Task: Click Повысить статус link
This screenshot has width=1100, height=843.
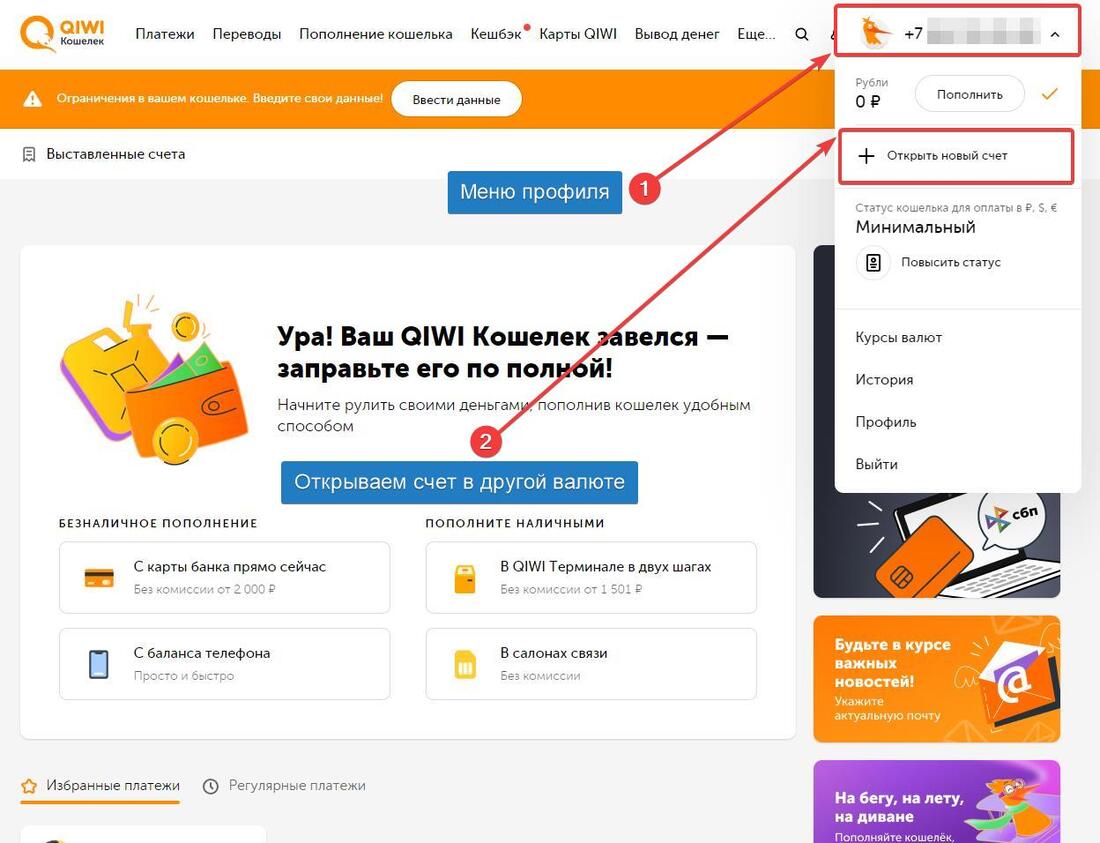Action: pos(951,262)
